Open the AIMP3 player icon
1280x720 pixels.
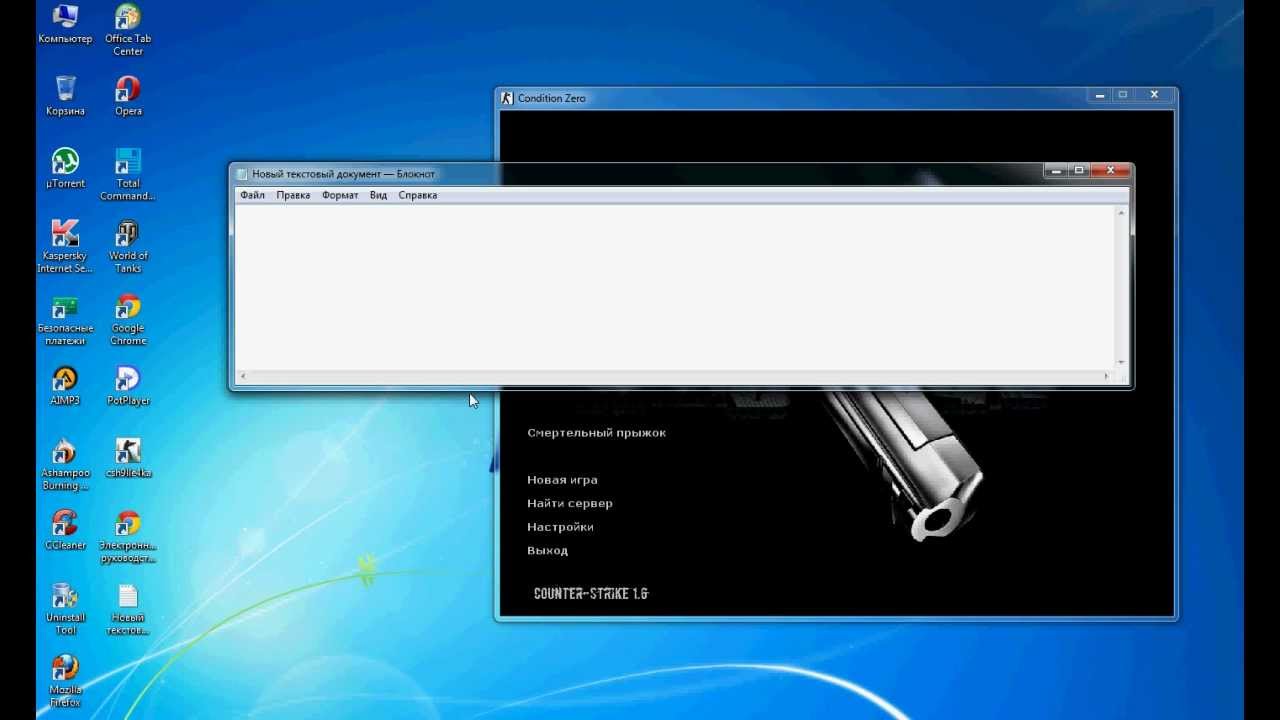(x=65, y=385)
